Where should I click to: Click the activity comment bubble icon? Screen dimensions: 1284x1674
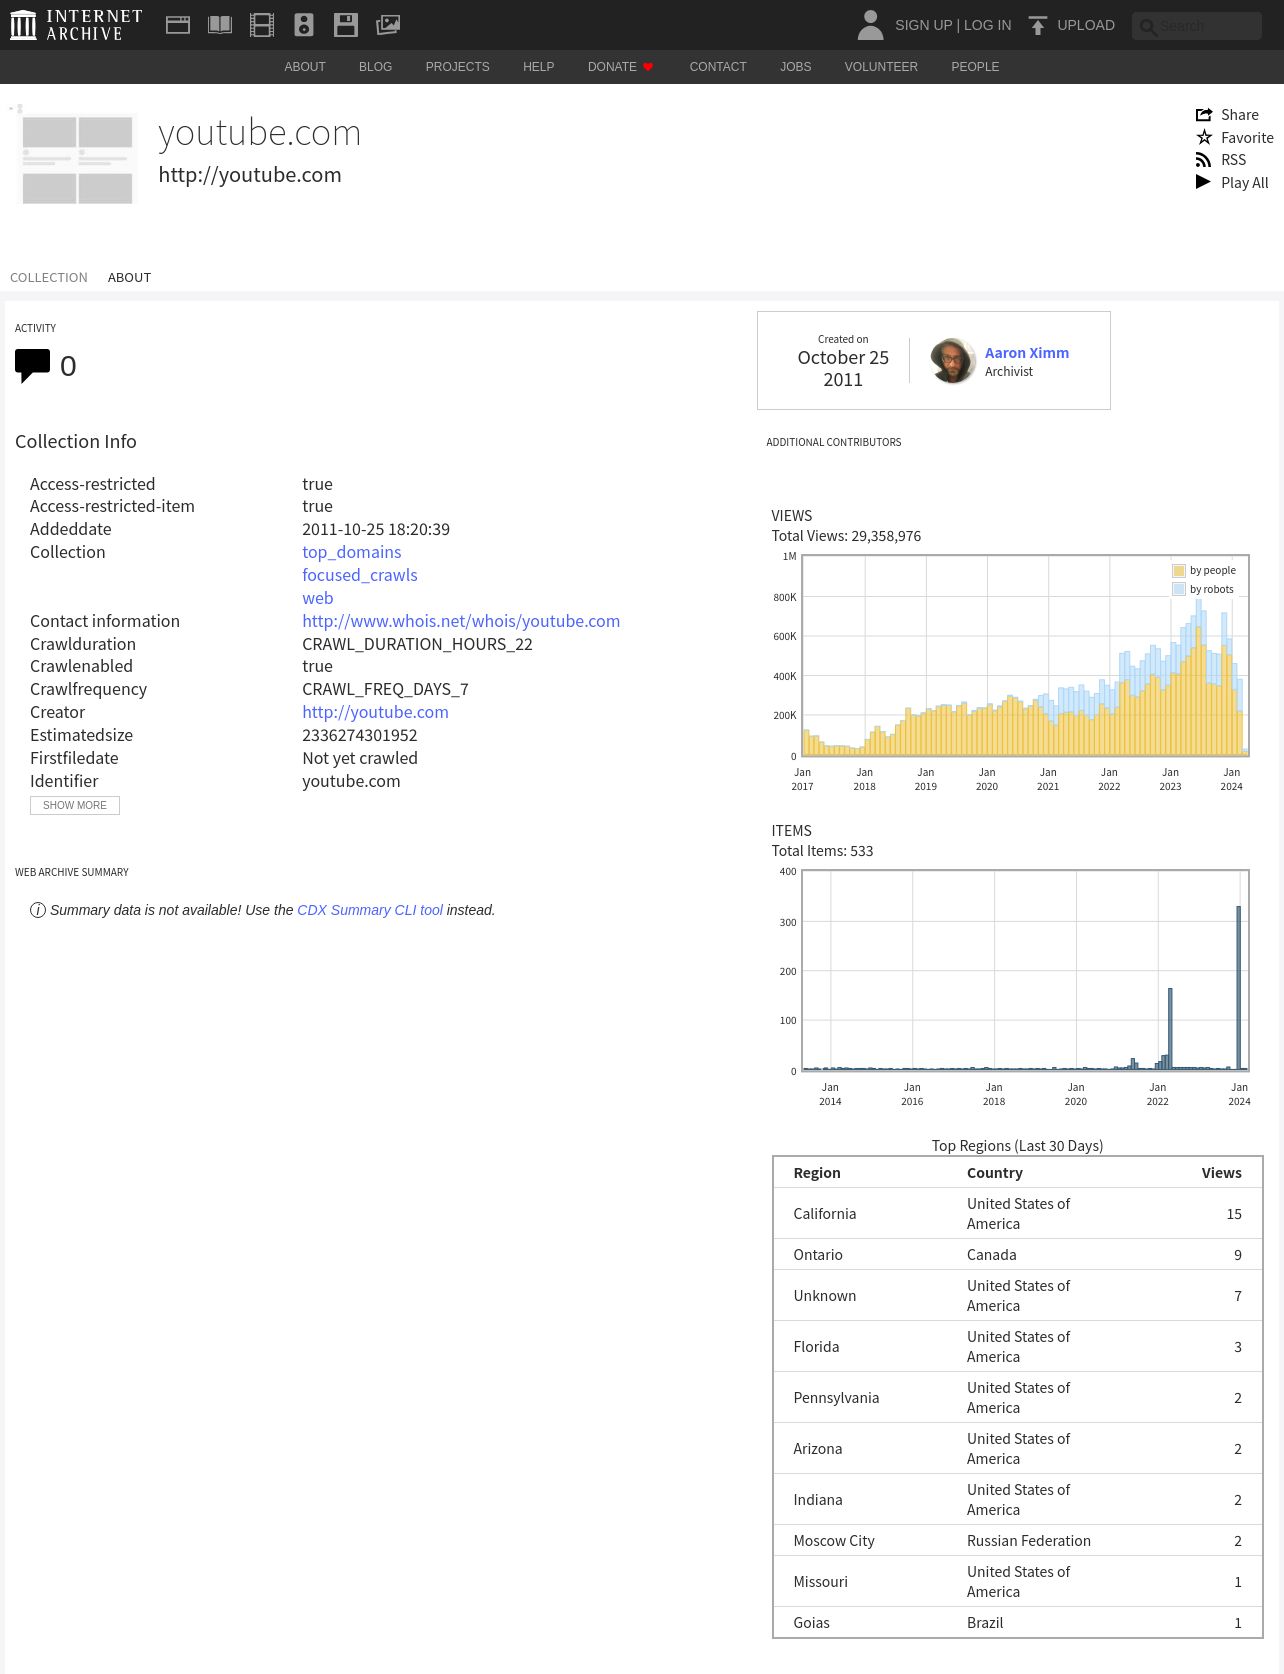tap(32, 365)
